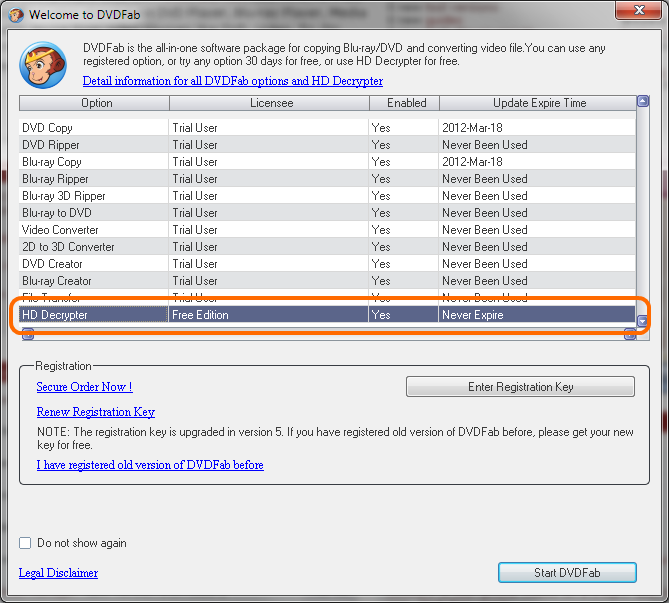Click the horizontal scroll right arrow
The height and width of the screenshot is (603, 669).
click(630, 334)
